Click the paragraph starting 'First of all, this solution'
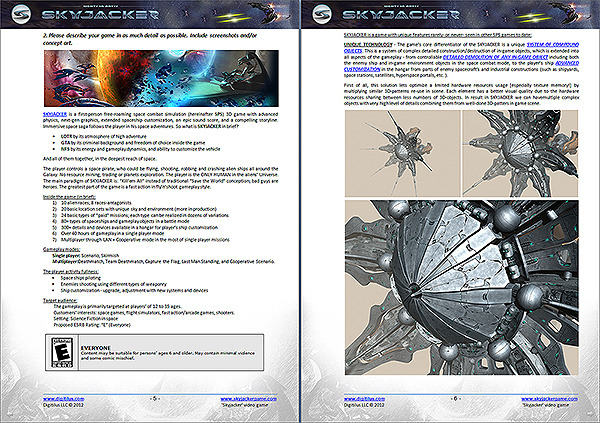Screen dimensions: 600x423 461,95
